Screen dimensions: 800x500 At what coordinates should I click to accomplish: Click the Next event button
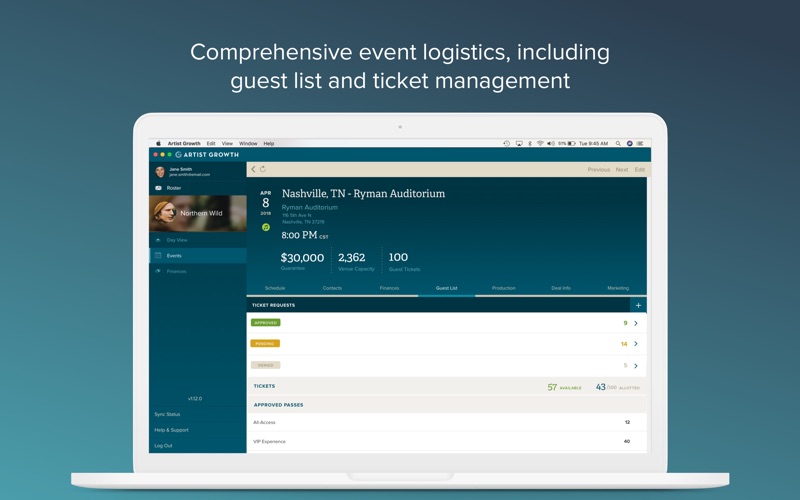click(x=621, y=169)
